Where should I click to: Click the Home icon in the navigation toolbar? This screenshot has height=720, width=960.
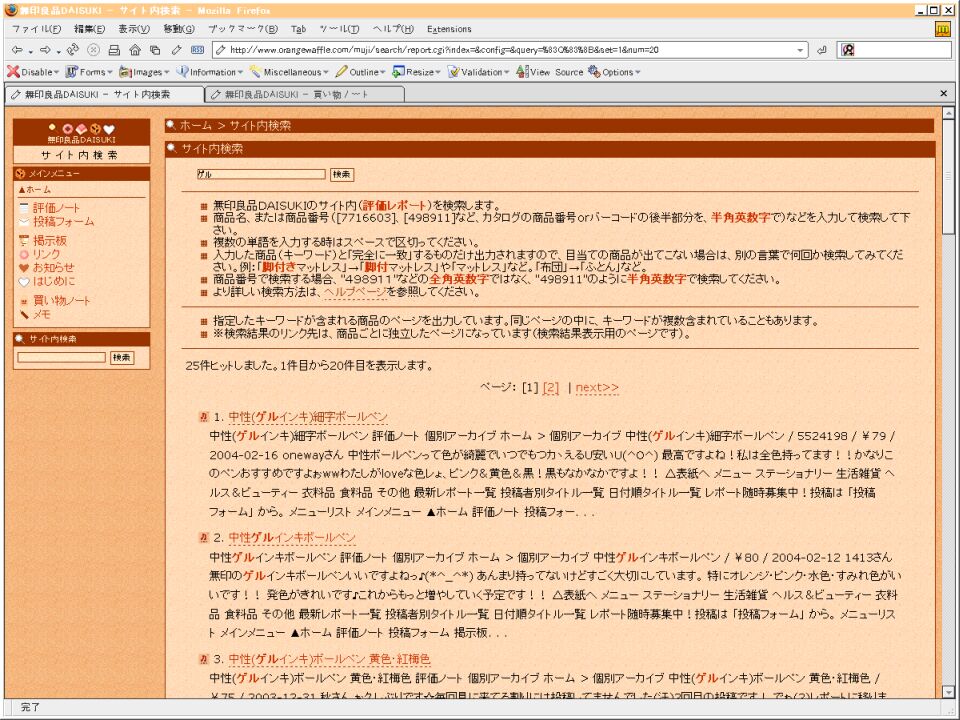tap(135, 50)
